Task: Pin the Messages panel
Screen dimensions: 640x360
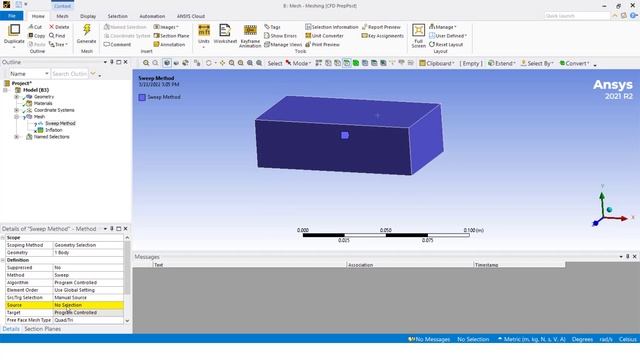Action: pyautogui.click(x=628, y=256)
